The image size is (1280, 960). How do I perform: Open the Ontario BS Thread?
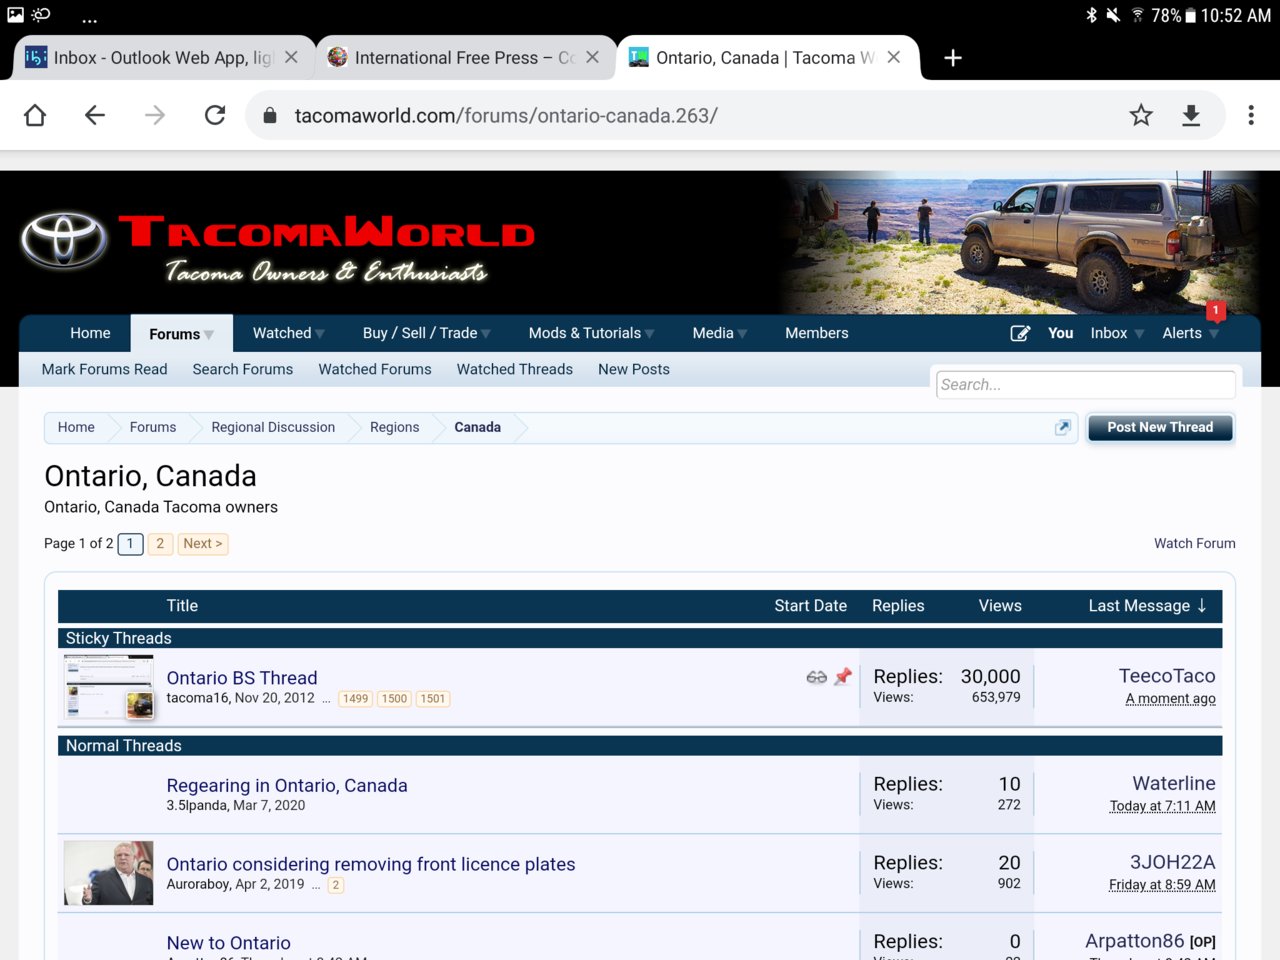point(242,678)
